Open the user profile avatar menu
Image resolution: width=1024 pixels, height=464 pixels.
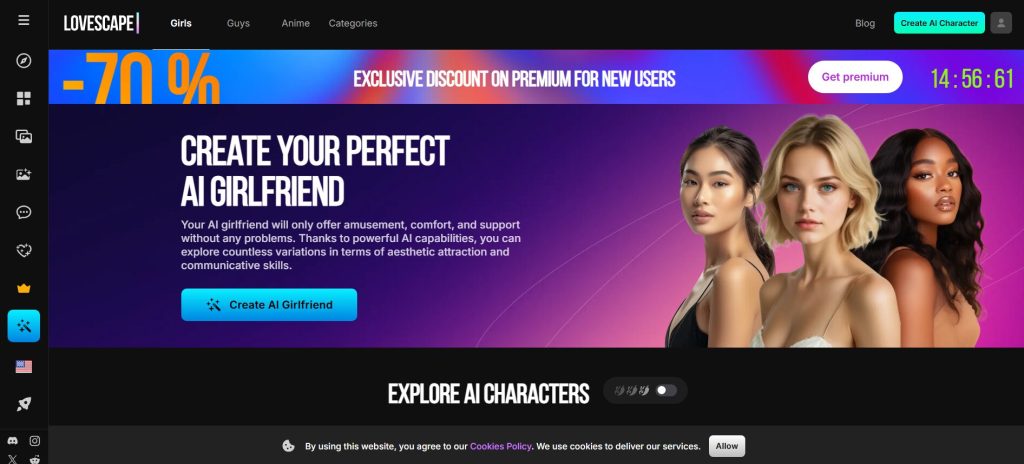[1000, 23]
